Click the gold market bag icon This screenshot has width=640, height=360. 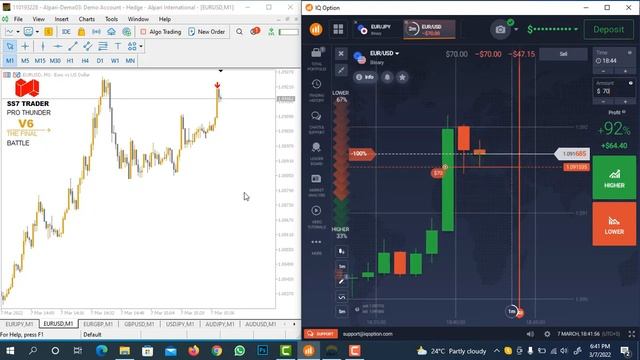click(x=81, y=31)
